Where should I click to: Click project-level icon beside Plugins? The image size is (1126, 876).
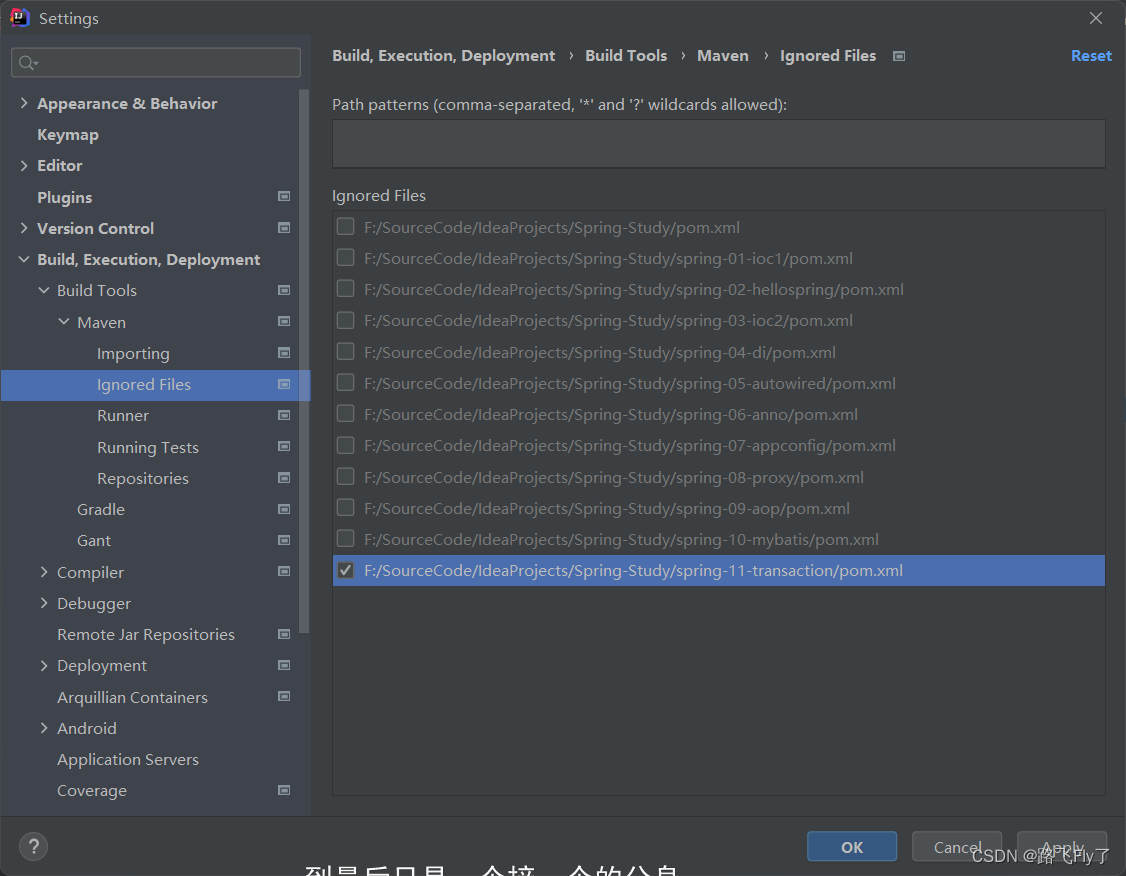point(284,196)
